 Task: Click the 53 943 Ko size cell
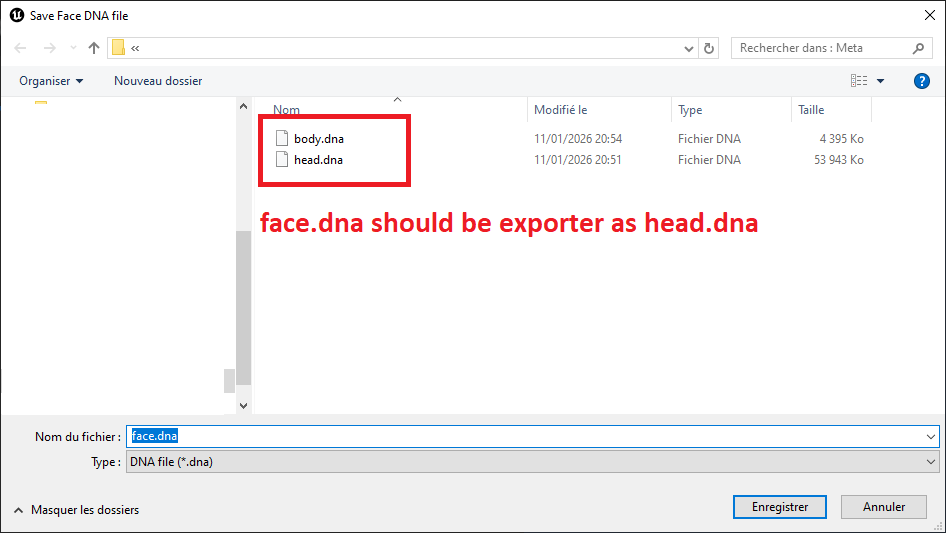click(x=839, y=160)
